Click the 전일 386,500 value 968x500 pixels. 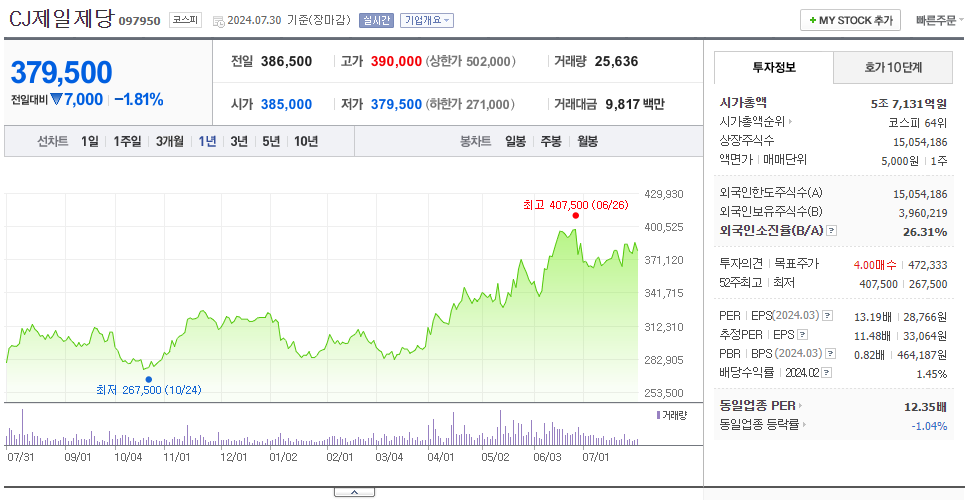286,62
